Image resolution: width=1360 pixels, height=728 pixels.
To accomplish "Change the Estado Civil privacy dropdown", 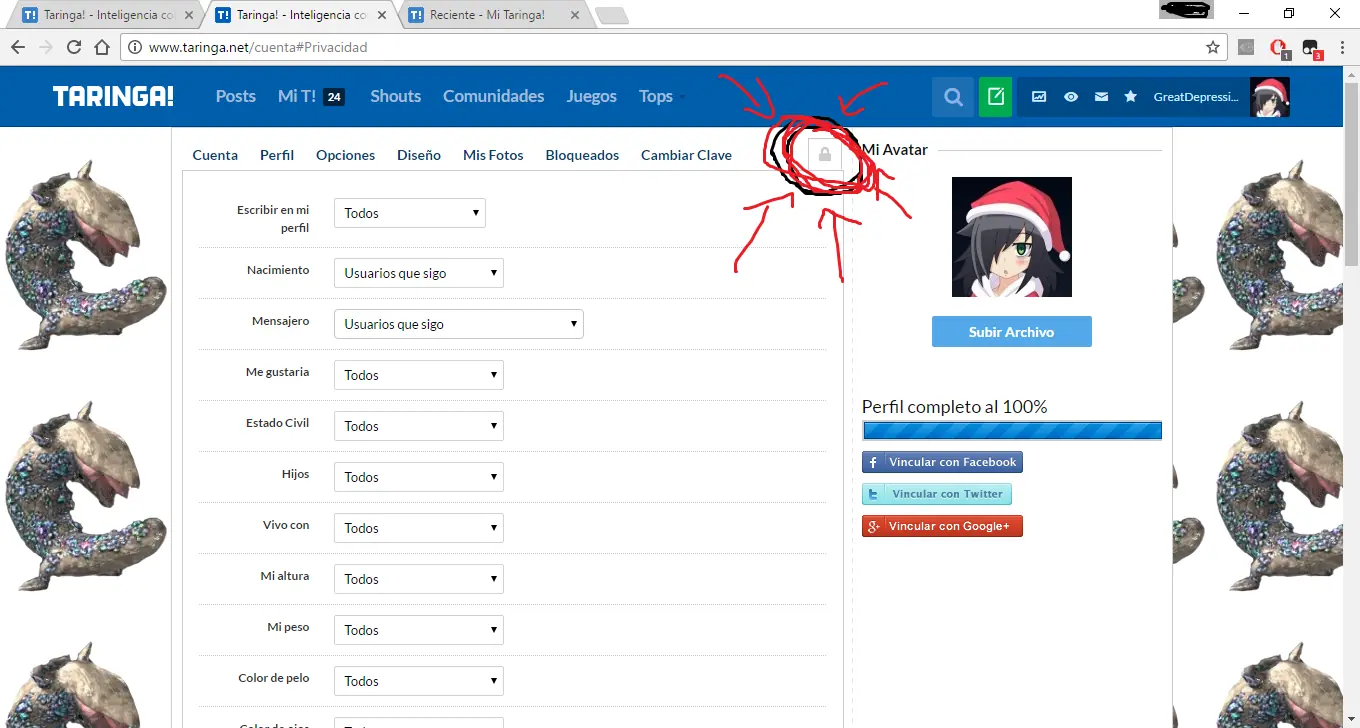I will [x=419, y=426].
